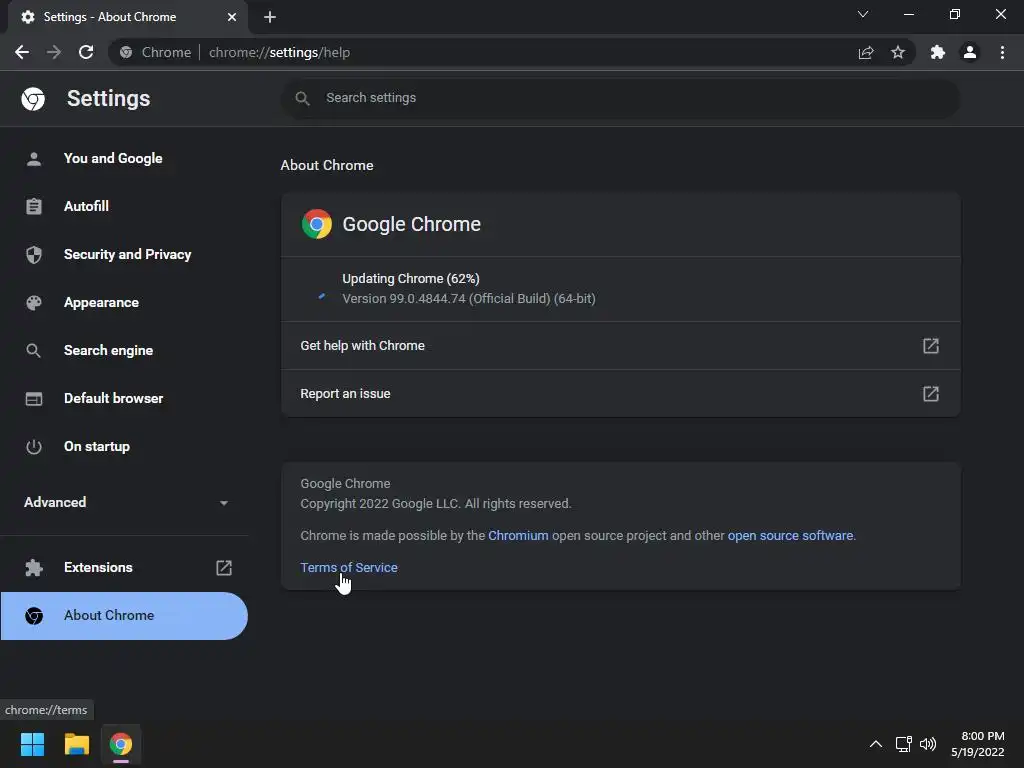Expand the Advanced settings section
This screenshot has width=1024, height=768.
(x=124, y=502)
